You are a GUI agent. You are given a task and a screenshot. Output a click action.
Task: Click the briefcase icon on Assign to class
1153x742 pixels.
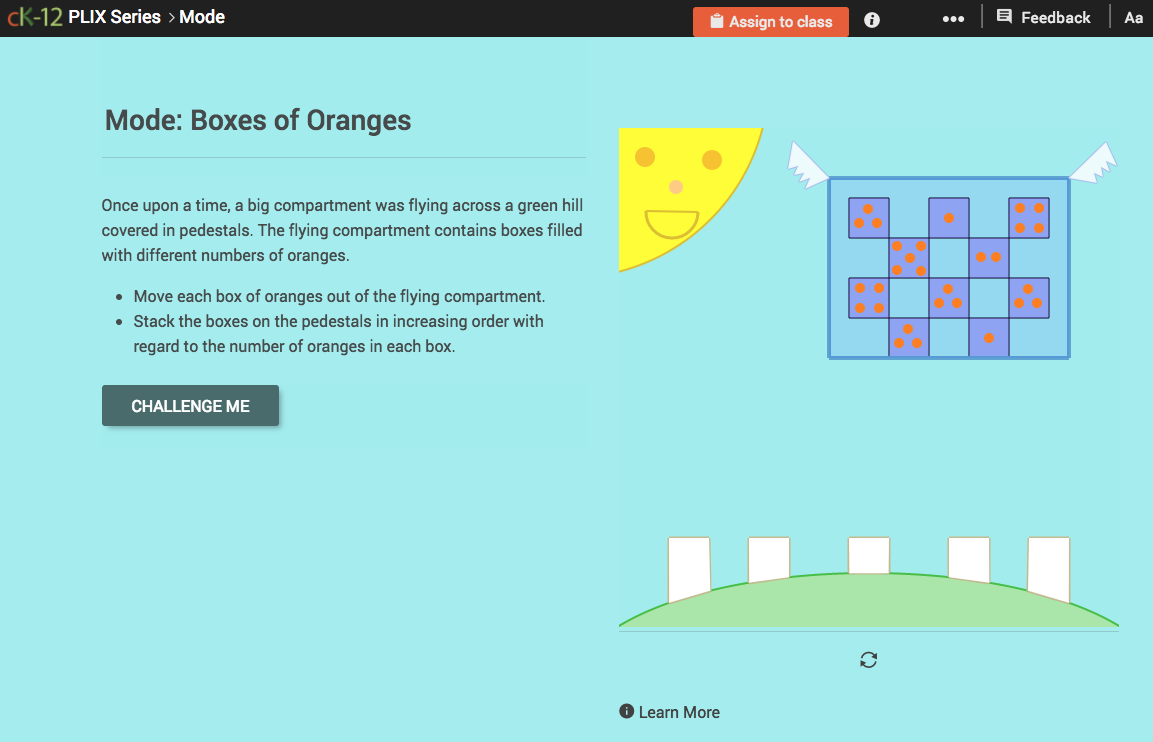tap(715, 21)
